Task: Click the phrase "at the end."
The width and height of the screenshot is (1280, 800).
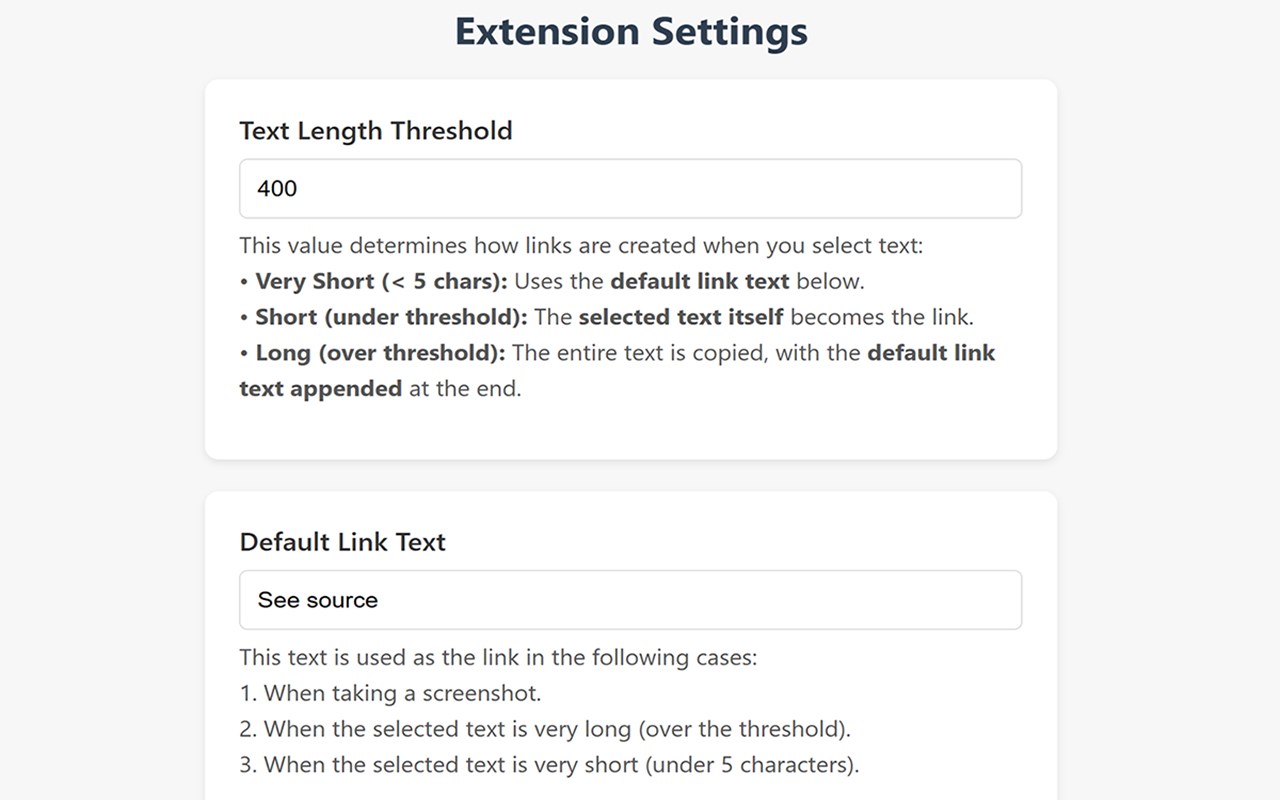Action: 465,389
